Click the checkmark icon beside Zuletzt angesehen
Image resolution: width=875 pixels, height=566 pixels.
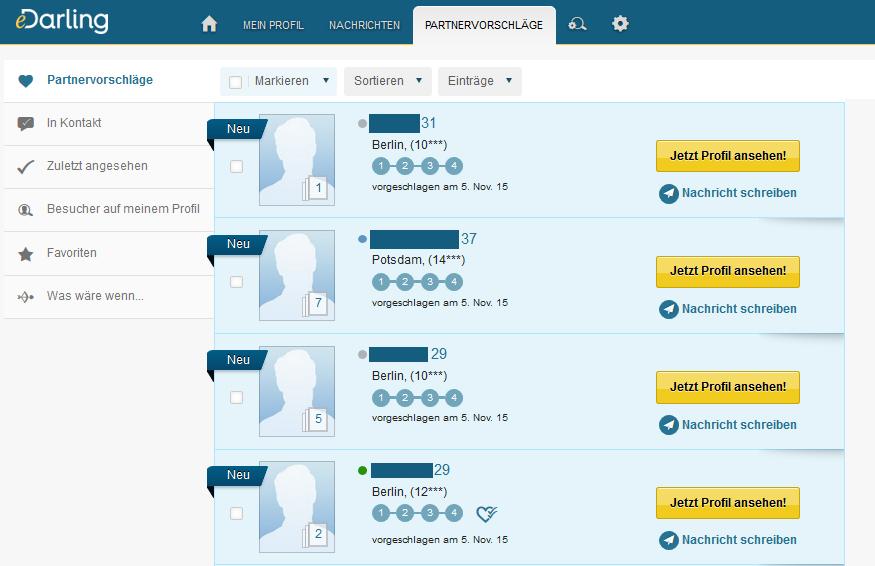pyautogui.click(x=26, y=166)
